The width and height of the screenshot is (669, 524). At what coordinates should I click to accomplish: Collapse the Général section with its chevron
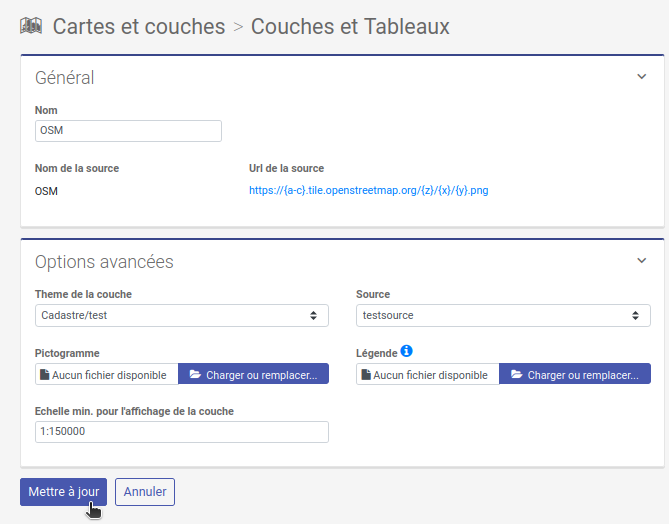point(642,76)
